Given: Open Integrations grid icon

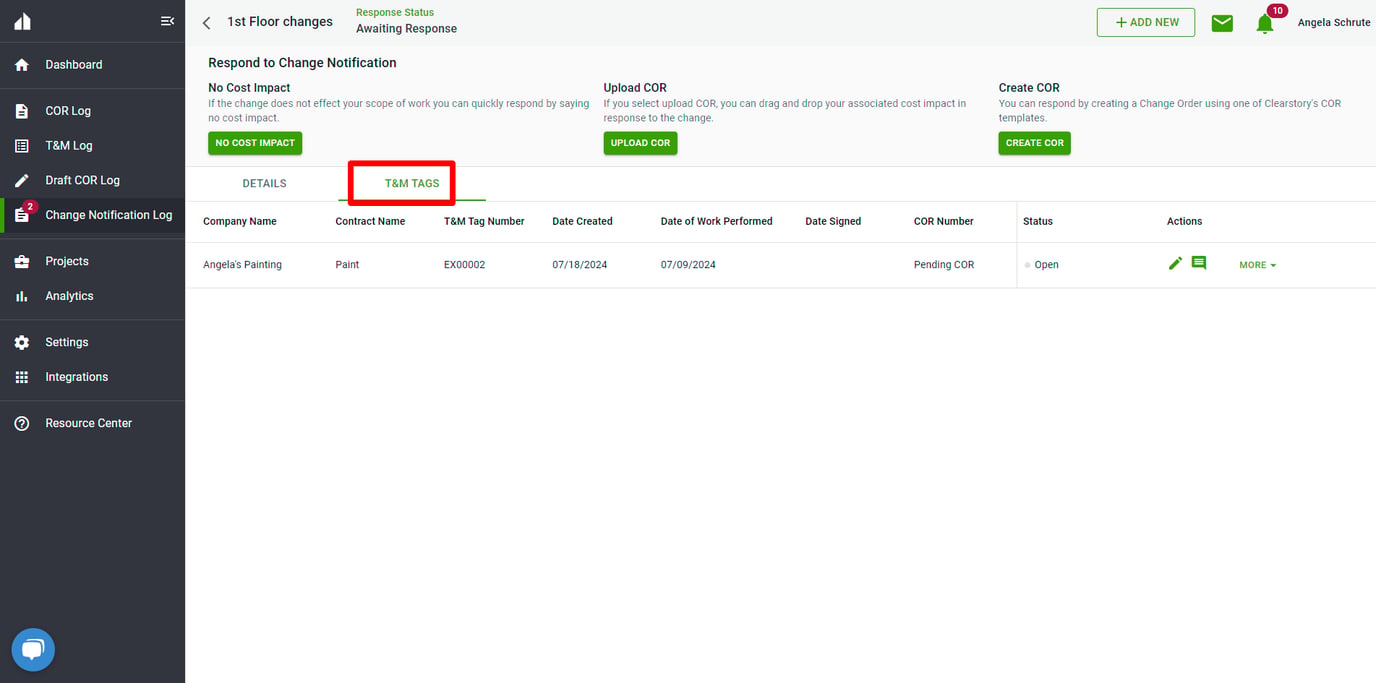Looking at the screenshot, I should point(22,378).
